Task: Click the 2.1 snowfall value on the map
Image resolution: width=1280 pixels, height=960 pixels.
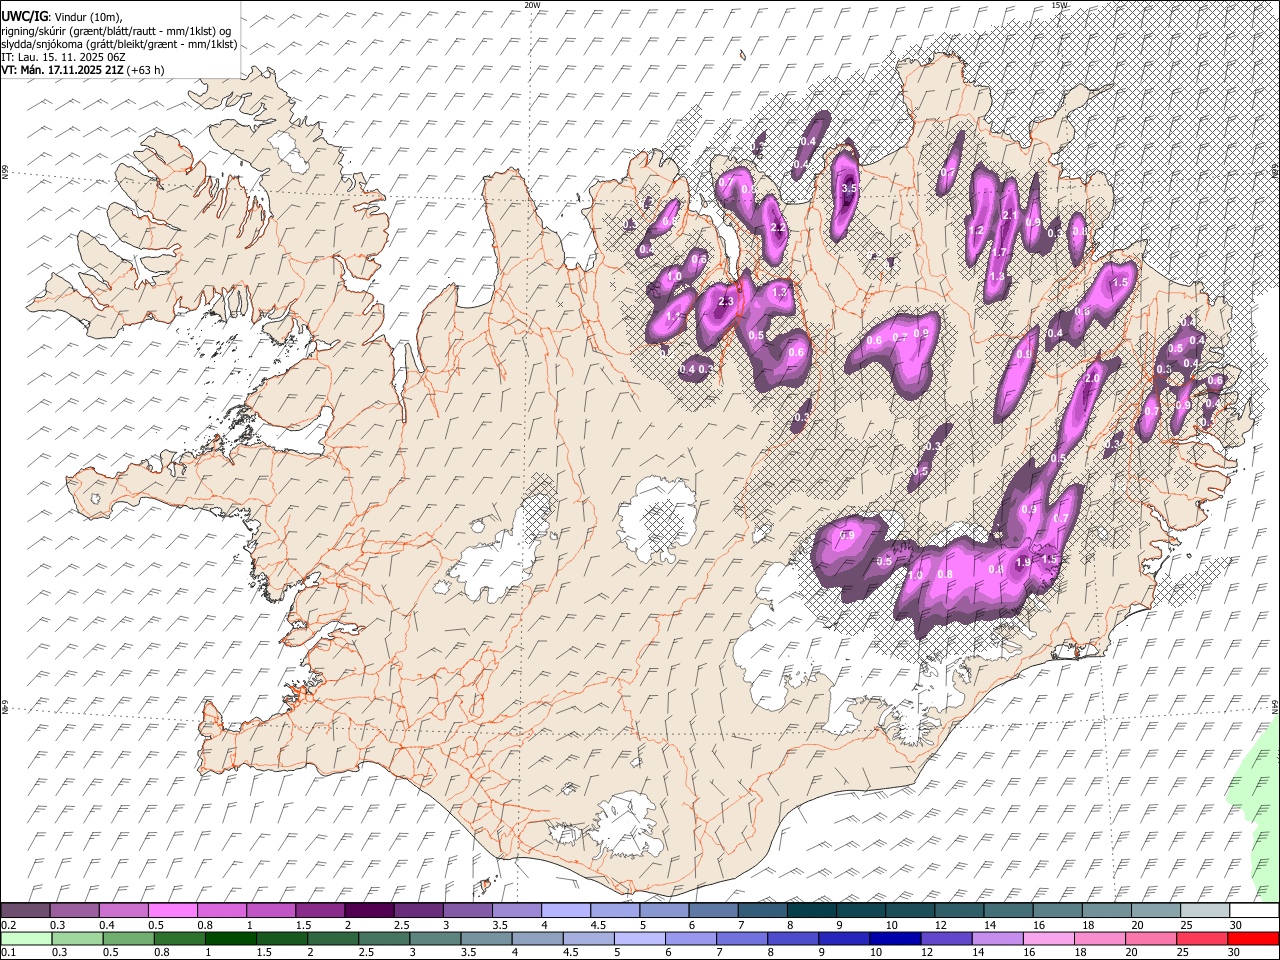Action: coord(1009,215)
